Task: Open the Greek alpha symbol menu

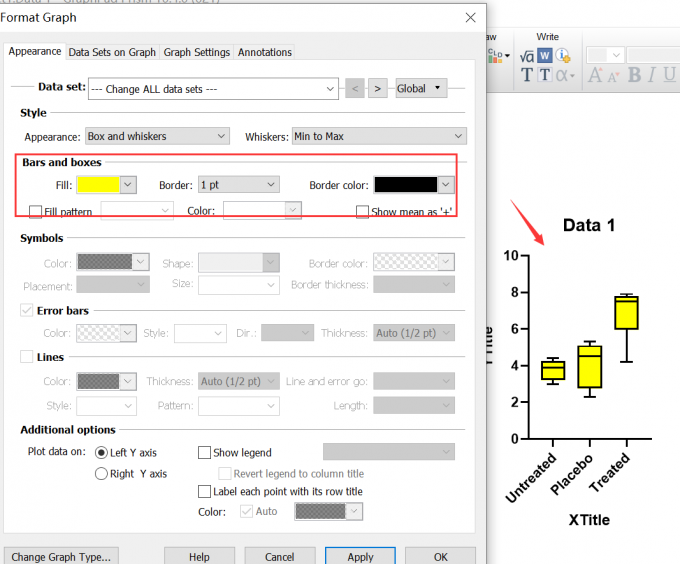Action: point(565,75)
